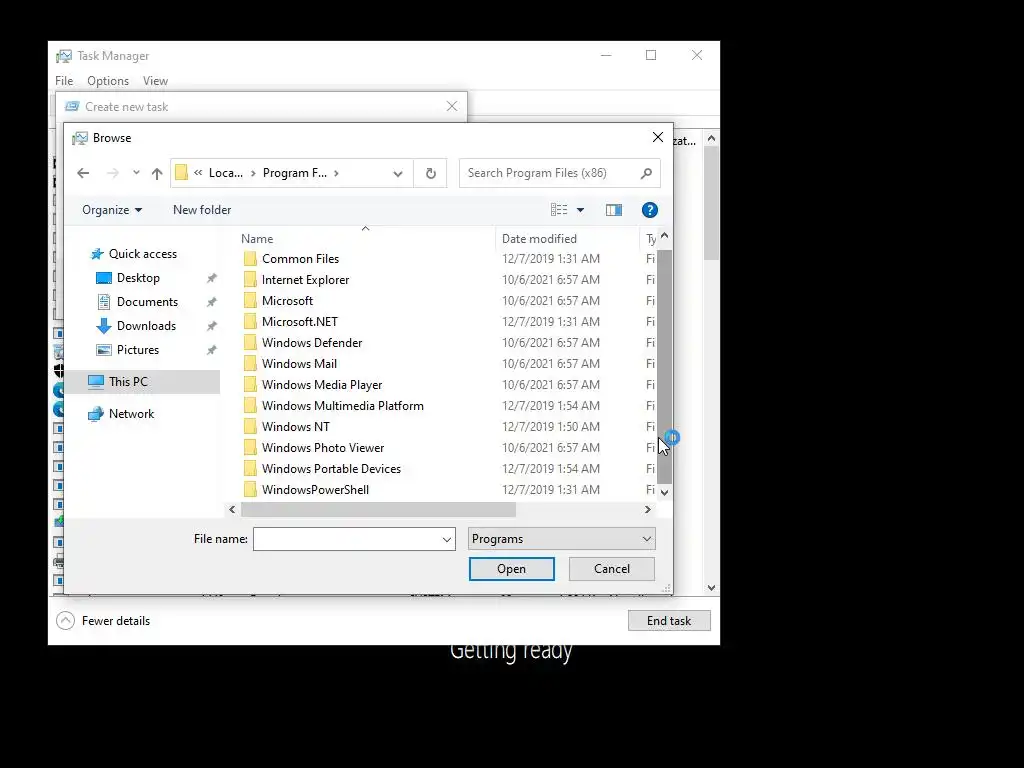Viewport: 1024px width, 768px height.
Task: Click the pin icon next to Downloads
Action: (211, 326)
